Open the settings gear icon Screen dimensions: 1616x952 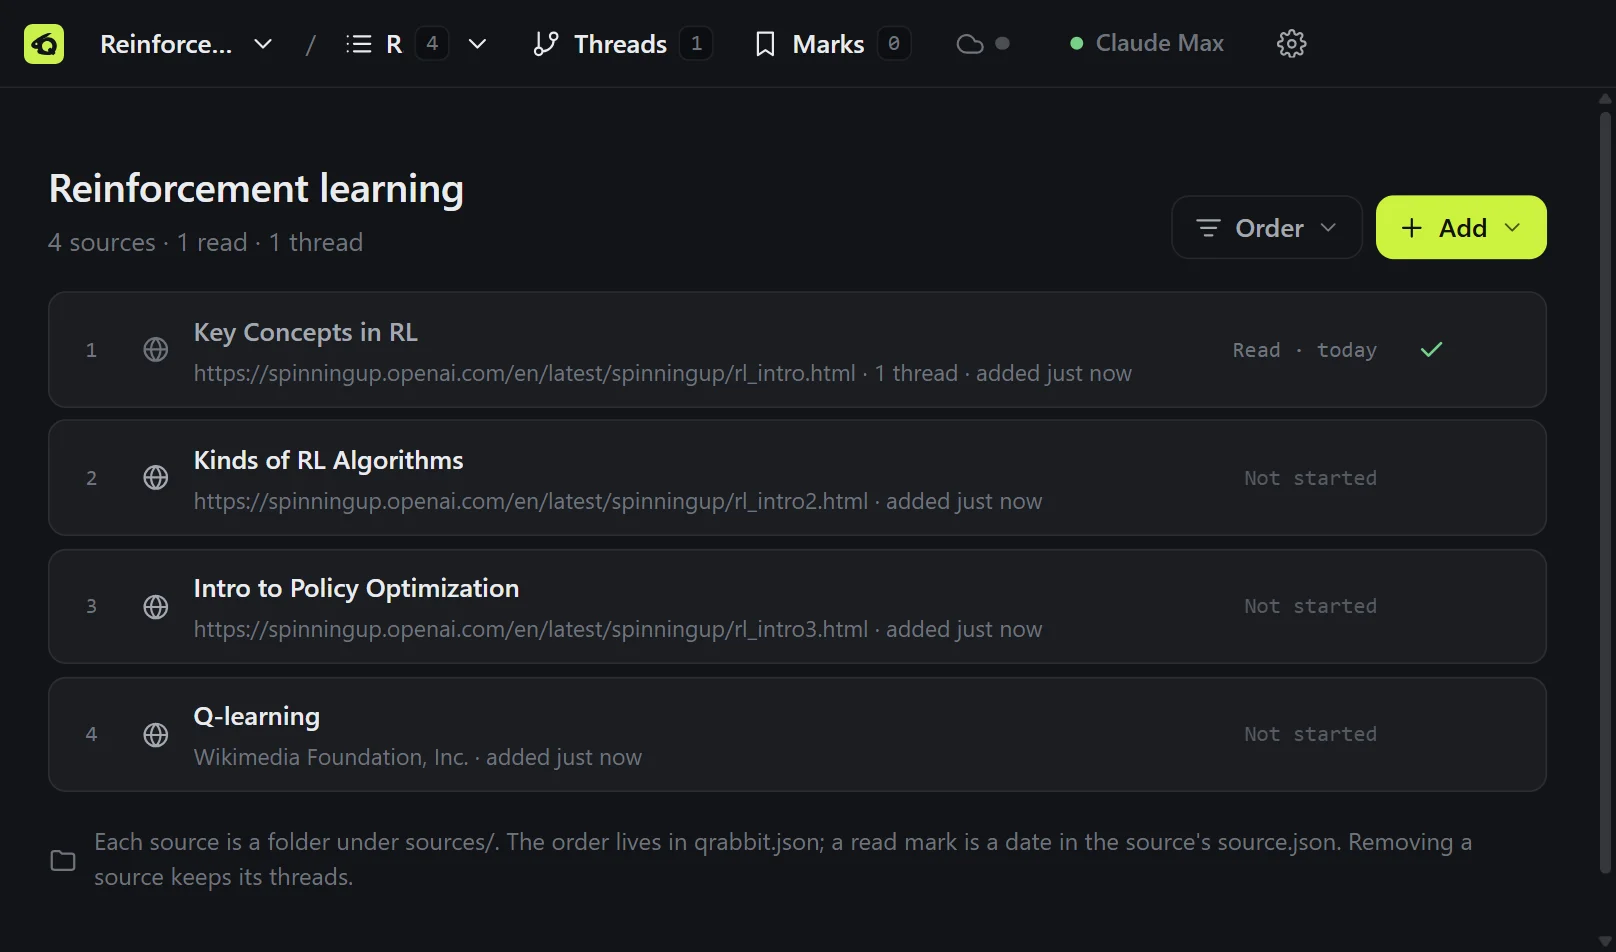[x=1292, y=44]
